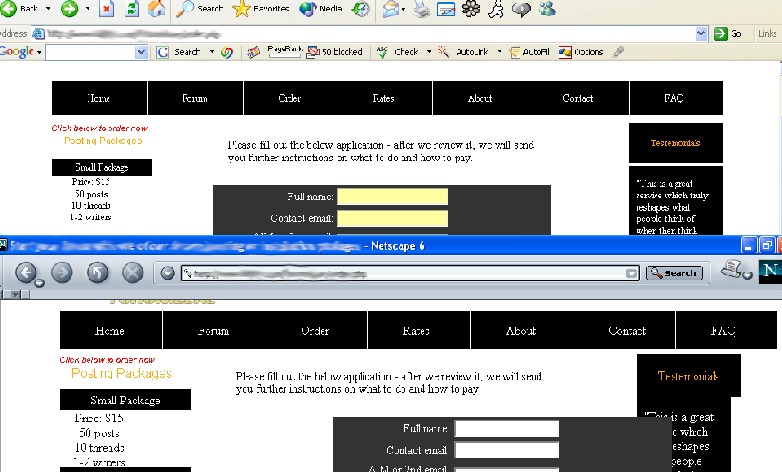Viewport: 782px width, 472px height.
Task: Click the Contact email field in Netscape
Action: pos(507,450)
